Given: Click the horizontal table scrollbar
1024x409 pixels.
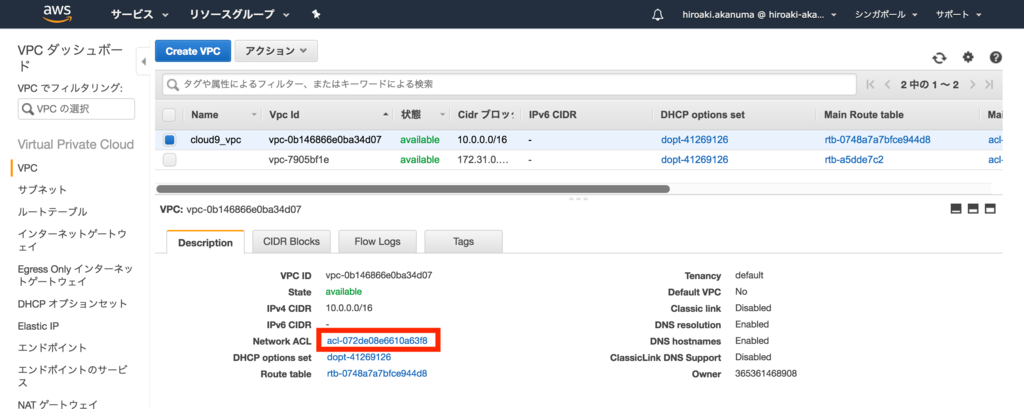Looking at the screenshot, I should point(413,189).
